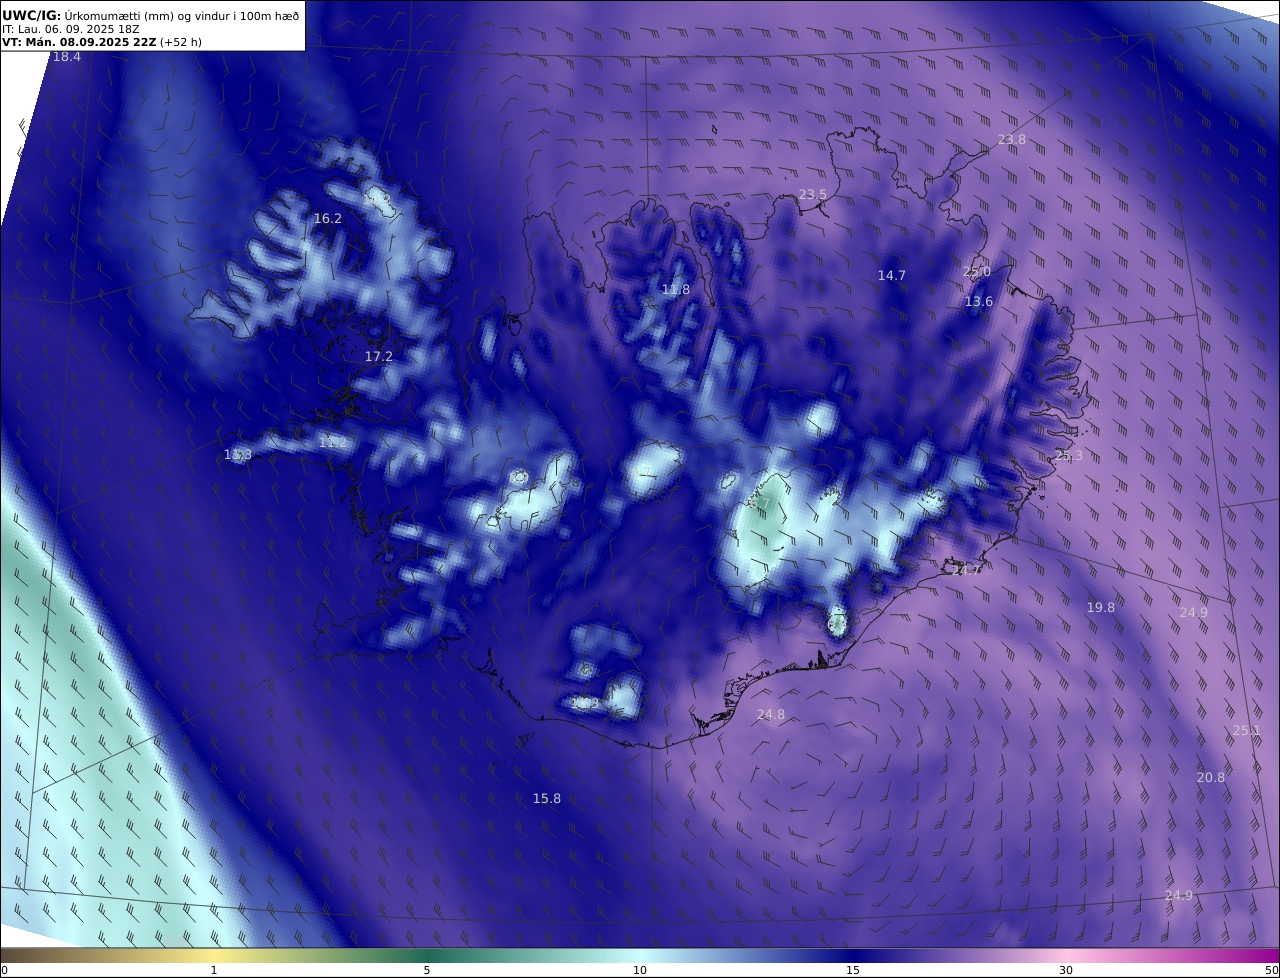
Task: Click the 17.2 value label
Action: click(x=378, y=356)
